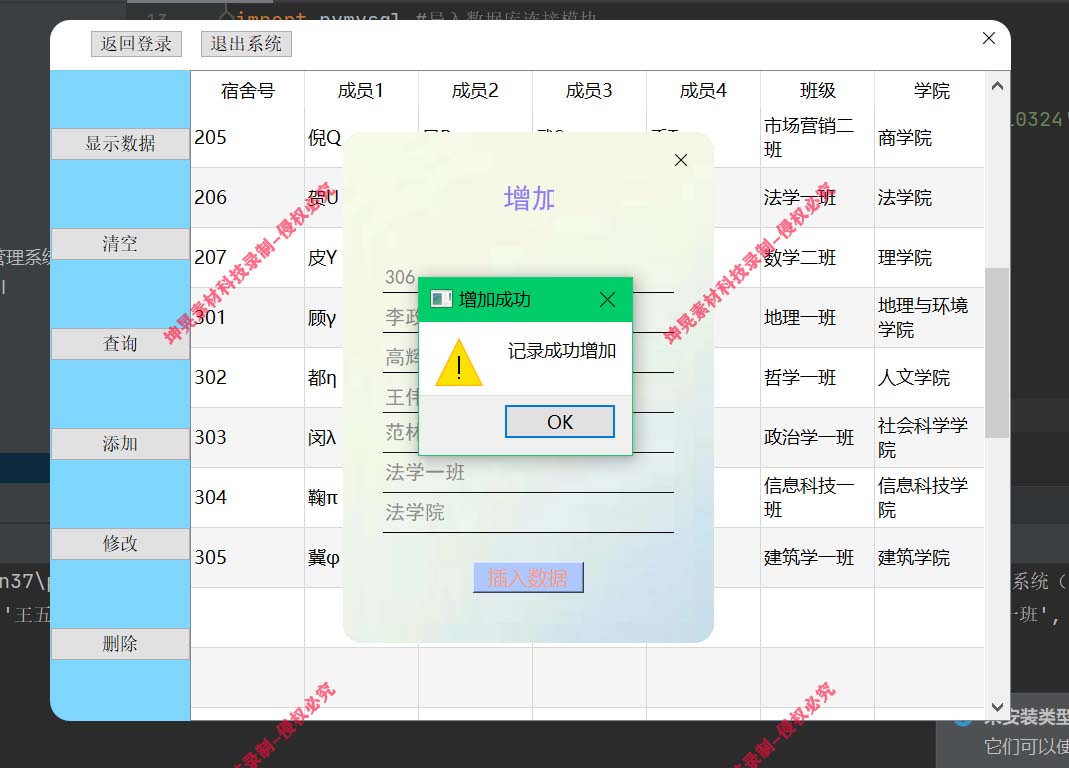Click the 班级 column header
The image size is (1069, 768).
click(817, 90)
